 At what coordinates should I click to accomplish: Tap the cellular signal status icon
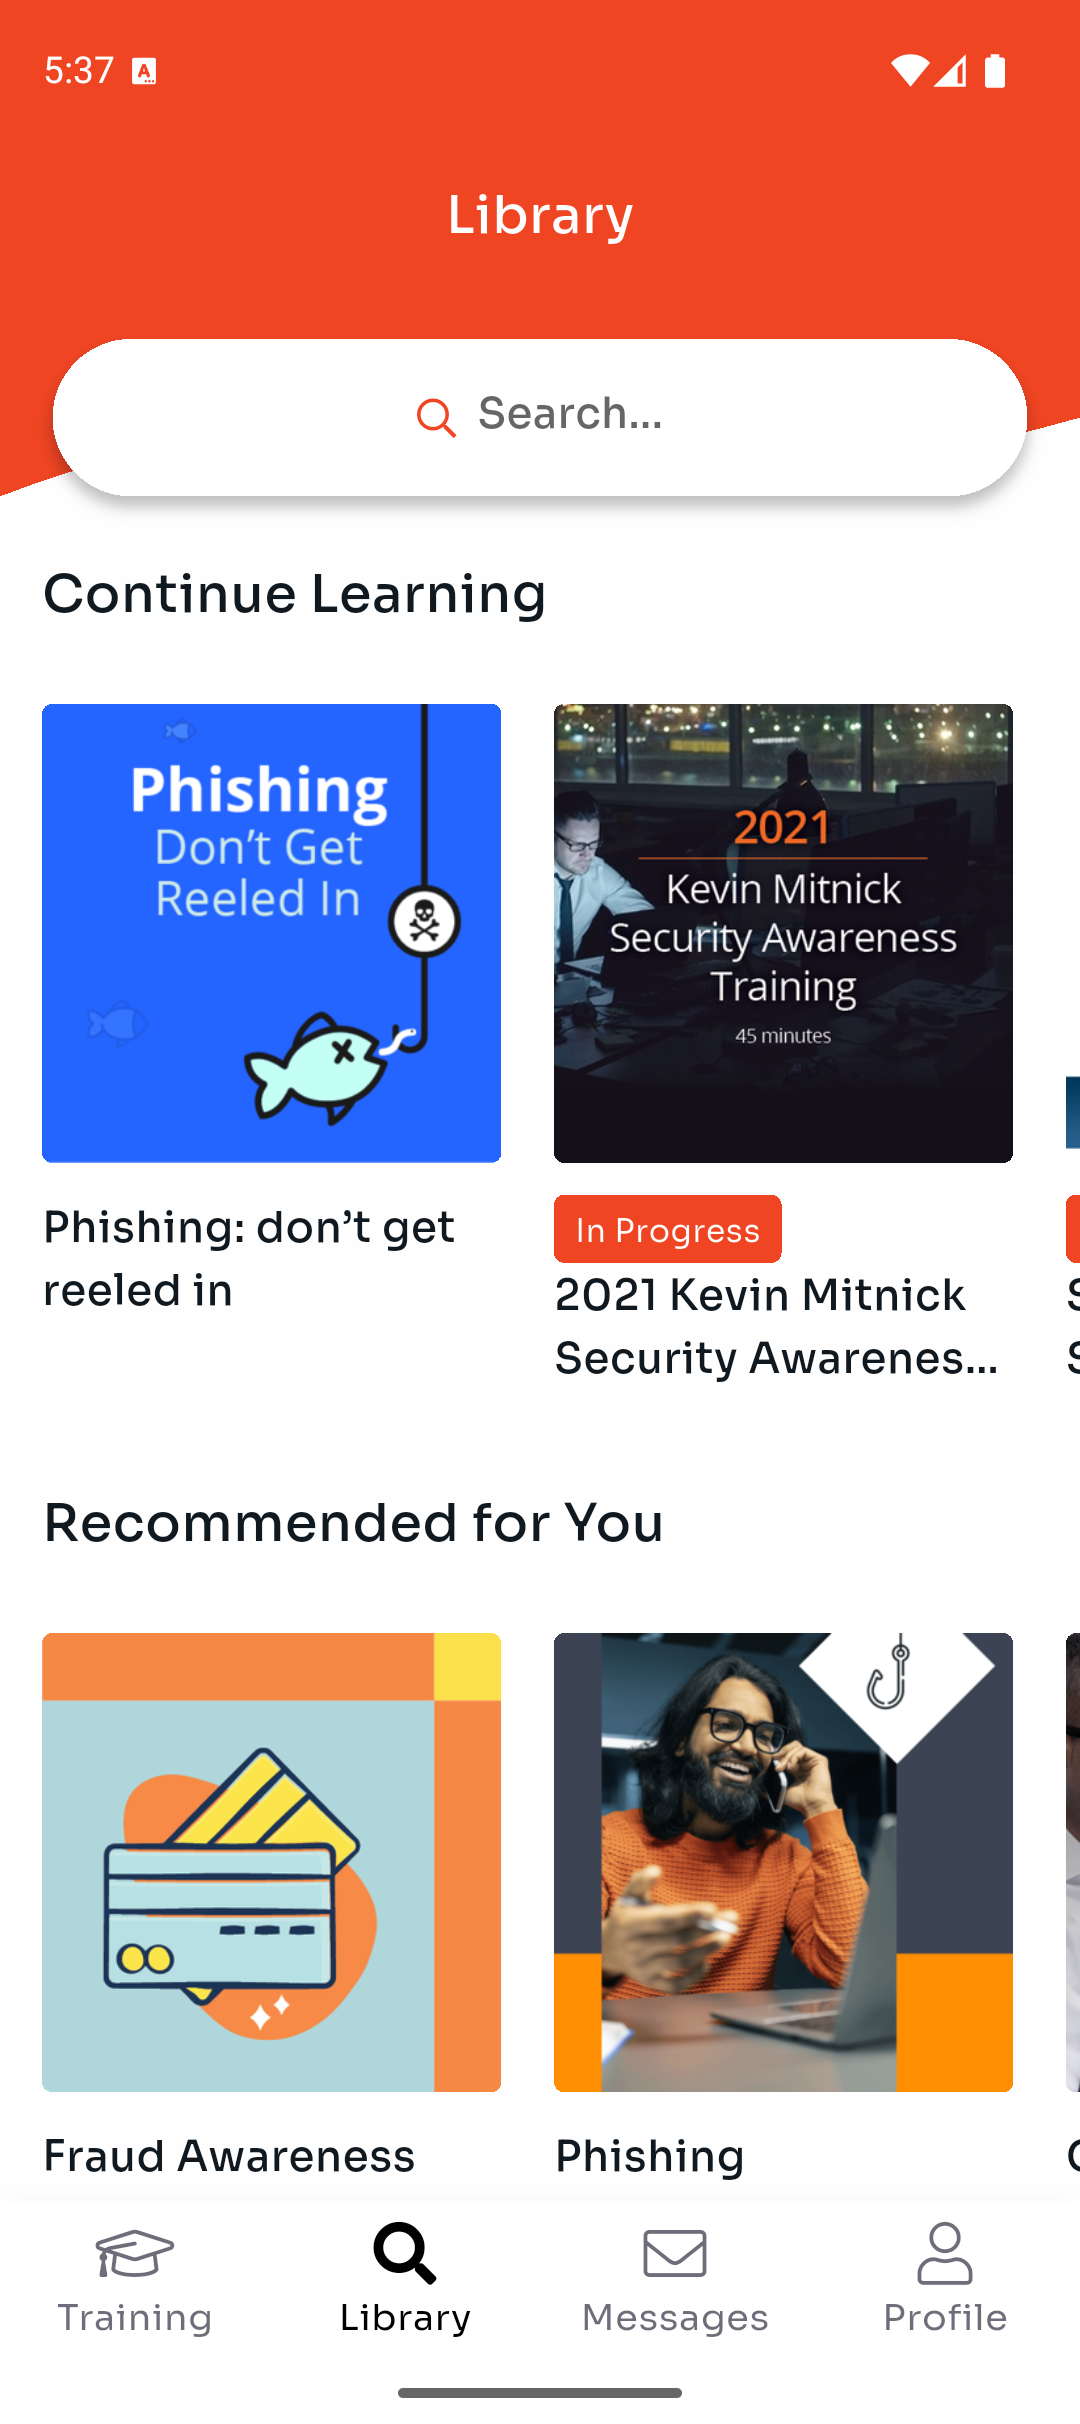951,71
